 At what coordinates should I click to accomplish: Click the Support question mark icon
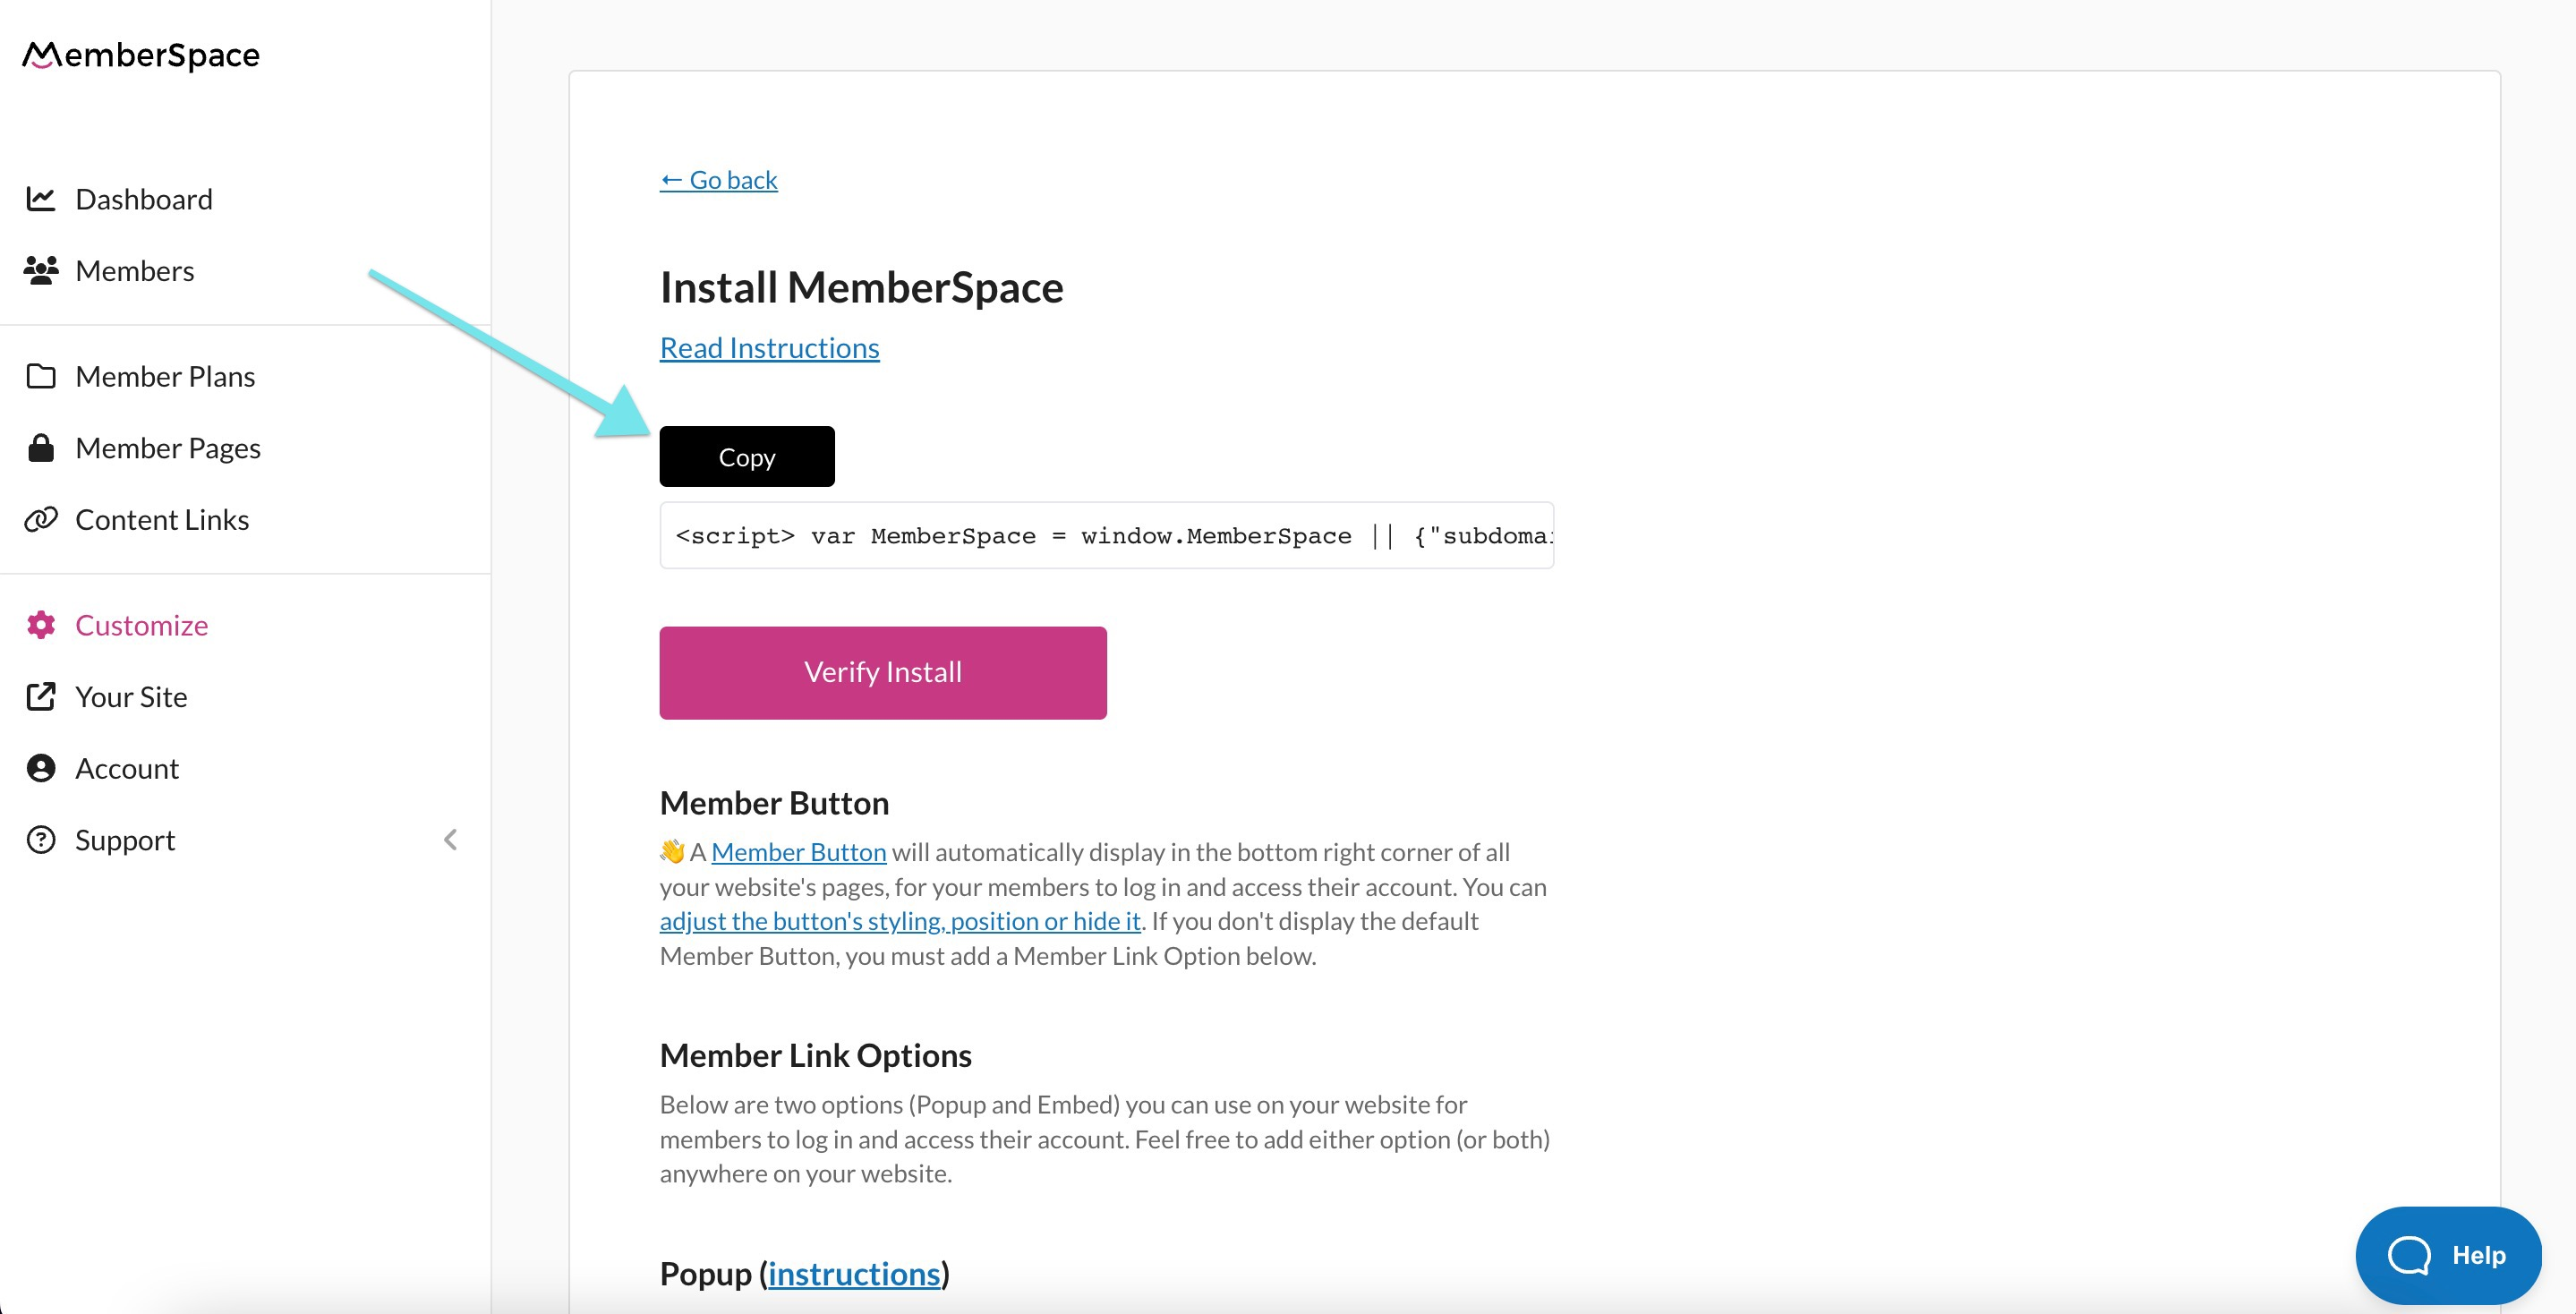(x=41, y=839)
